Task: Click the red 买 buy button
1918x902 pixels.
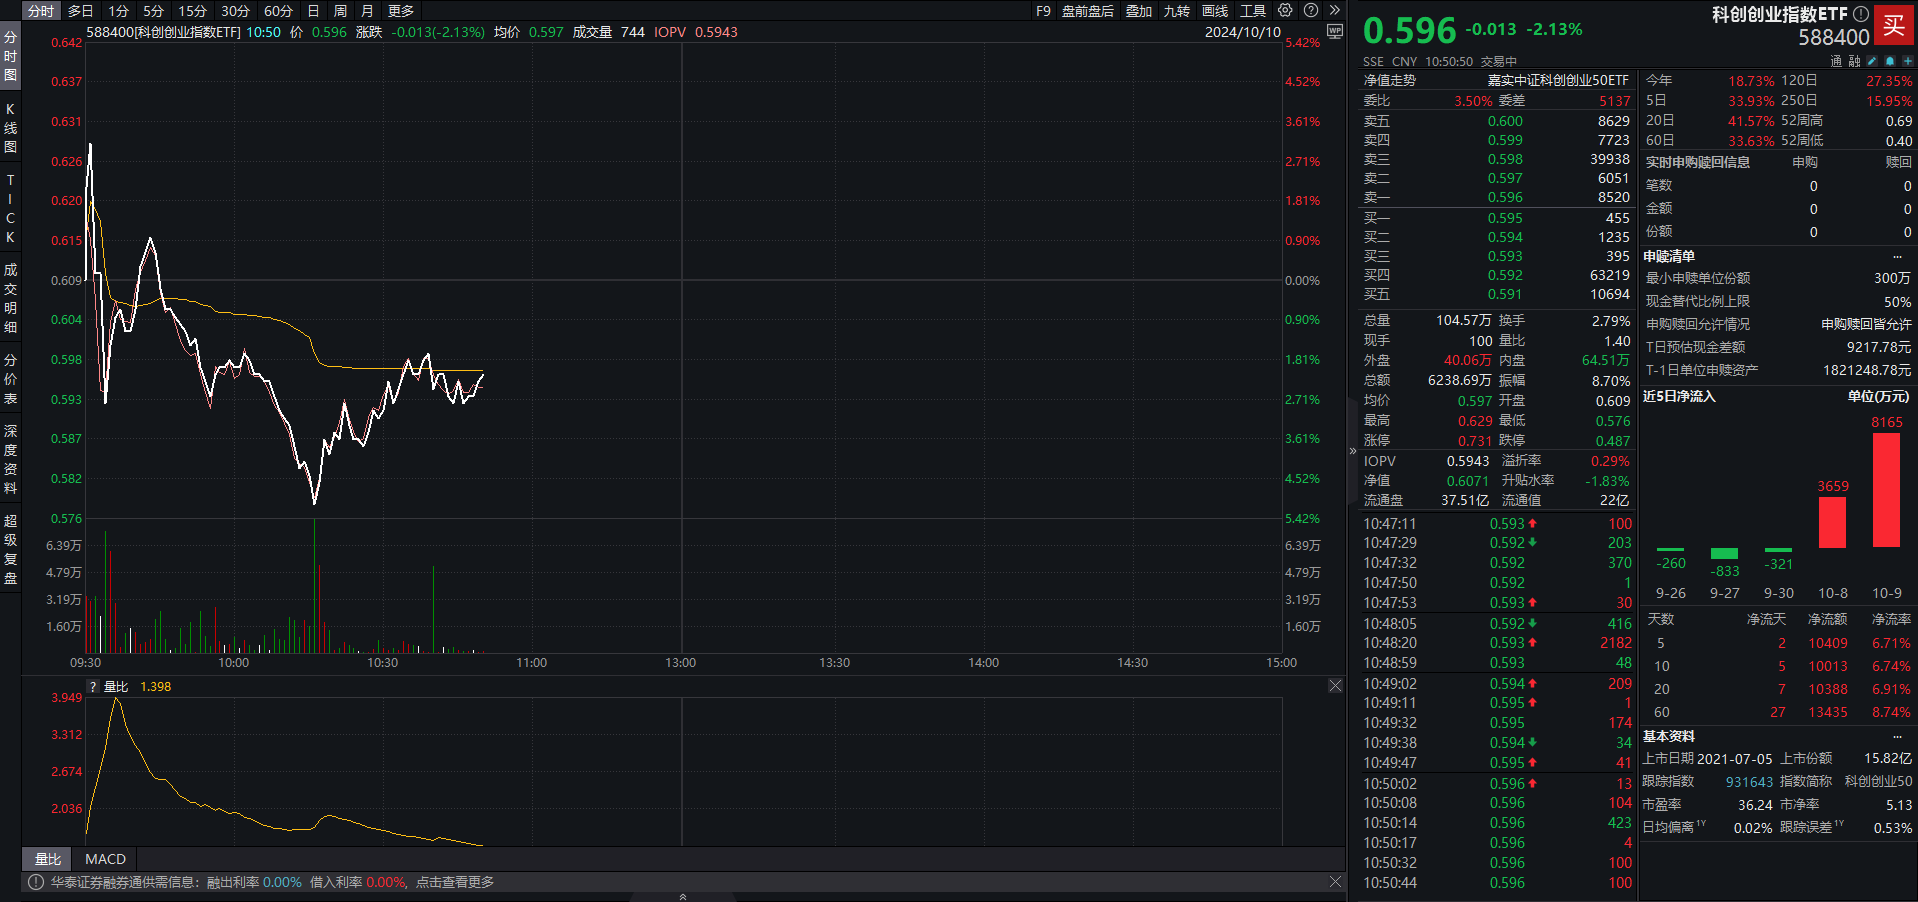Action: (1894, 26)
